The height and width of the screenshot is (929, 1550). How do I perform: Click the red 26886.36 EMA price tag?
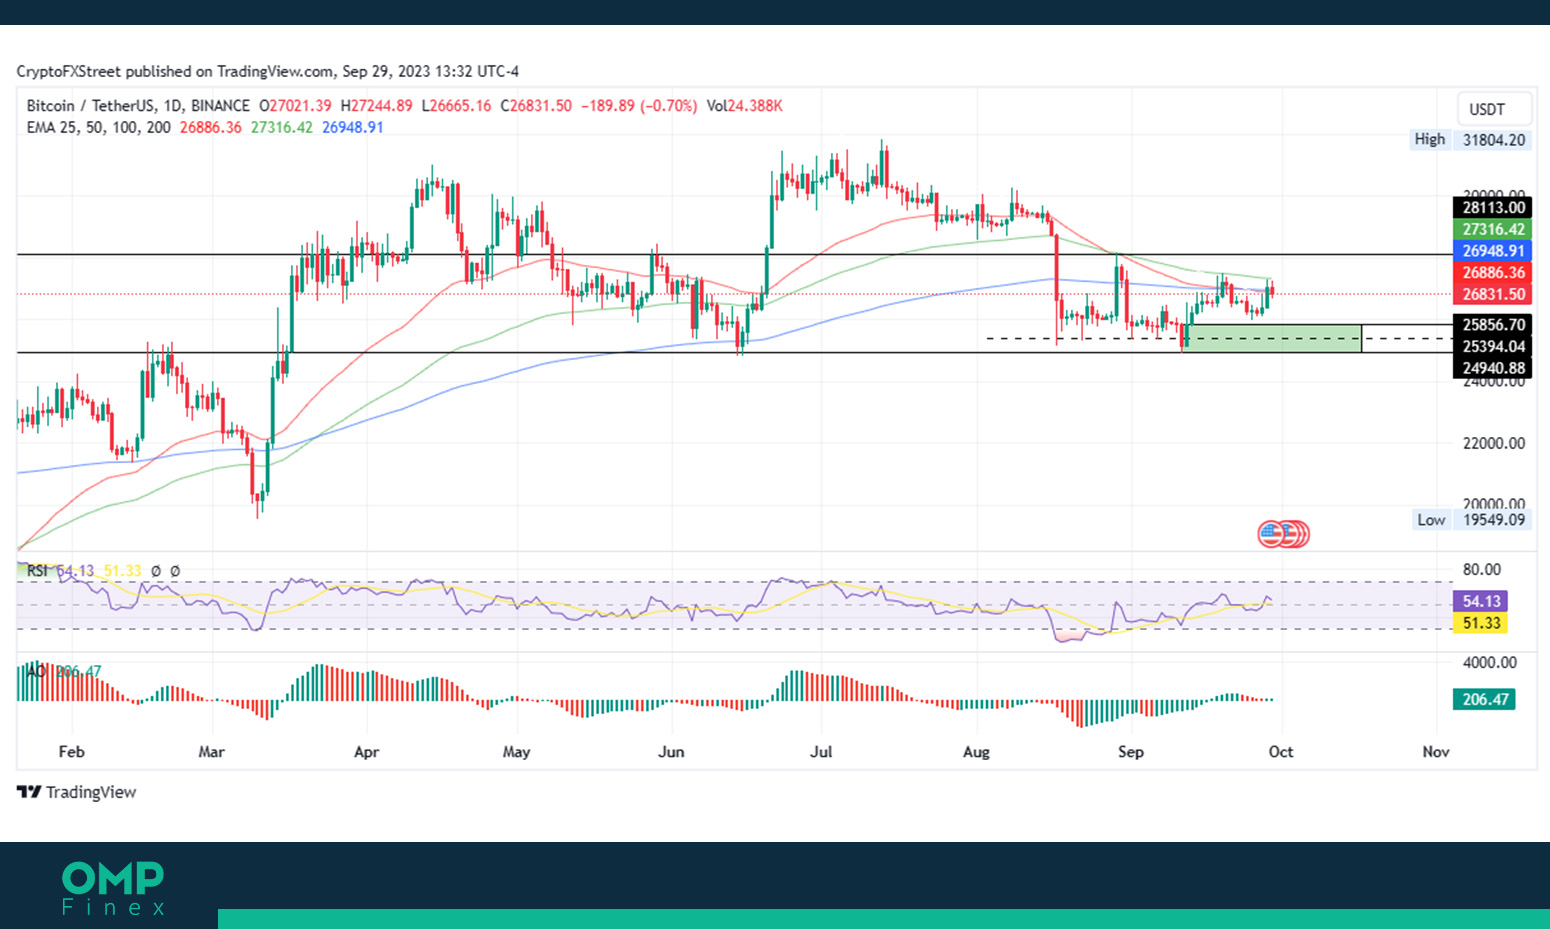click(1492, 272)
